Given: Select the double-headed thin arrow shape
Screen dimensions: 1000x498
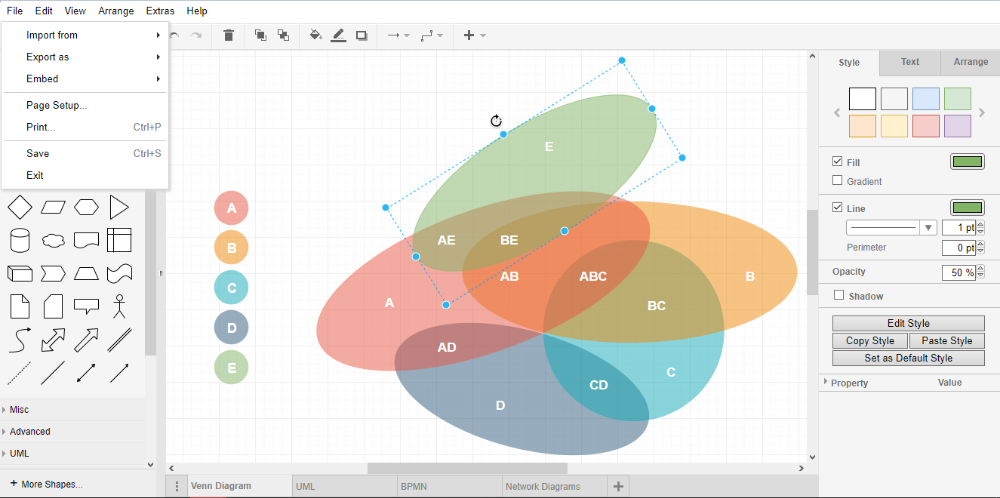Looking at the screenshot, I should click(86, 373).
